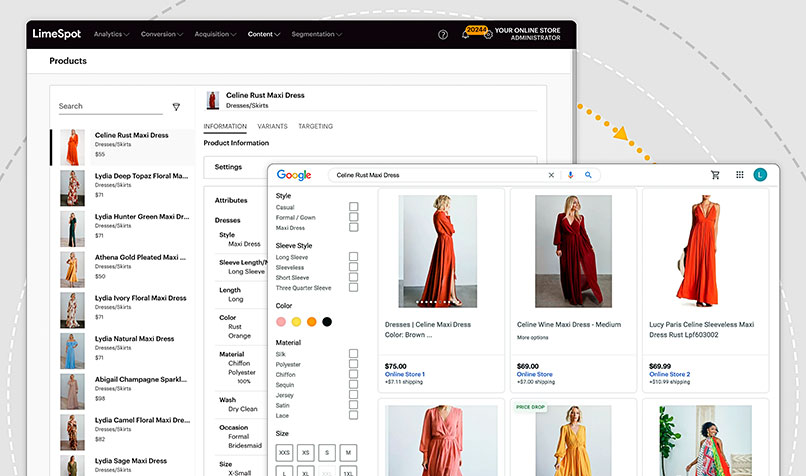Expand the Analytics menu
The height and width of the screenshot is (476, 806).
pos(111,34)
